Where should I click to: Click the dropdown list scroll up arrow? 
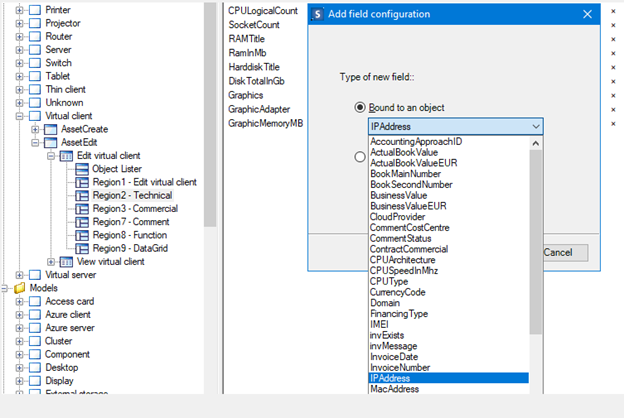click(536, 143)
